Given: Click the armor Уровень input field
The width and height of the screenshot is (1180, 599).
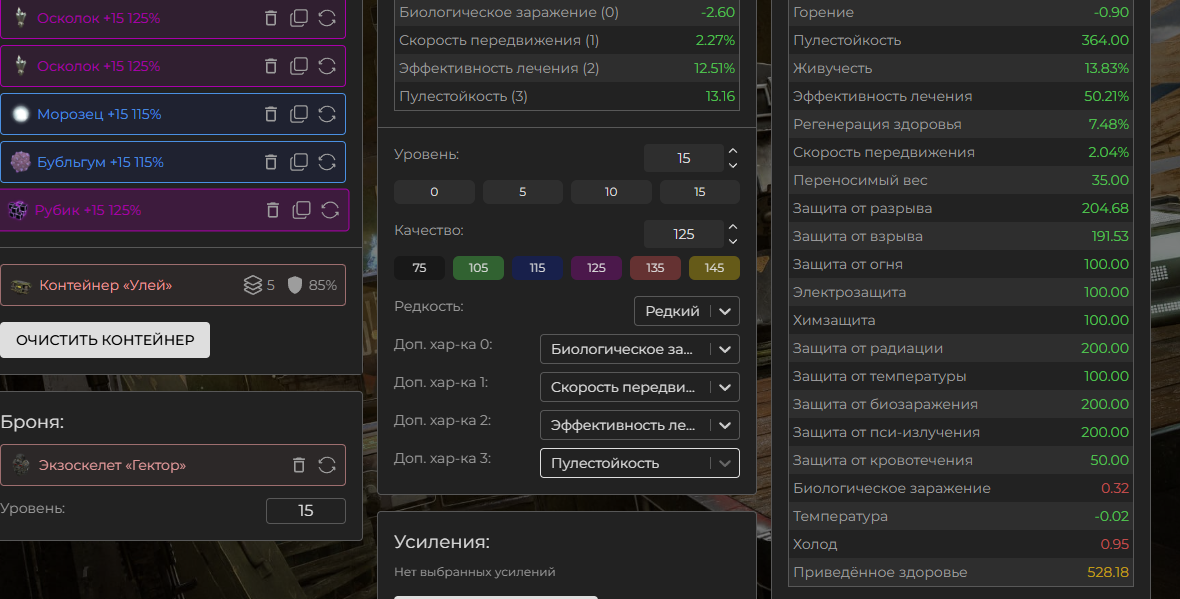Looking at the screenshot, I should [x=306, y=511].
